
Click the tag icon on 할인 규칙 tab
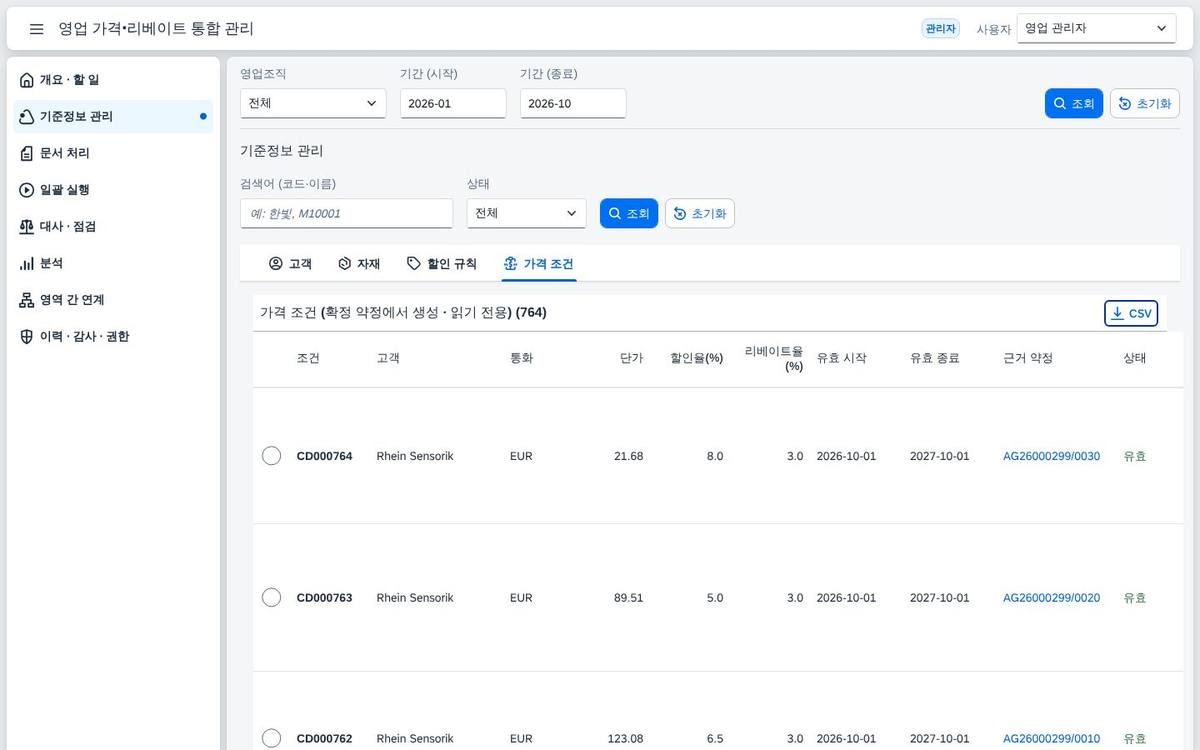[414, 264]
